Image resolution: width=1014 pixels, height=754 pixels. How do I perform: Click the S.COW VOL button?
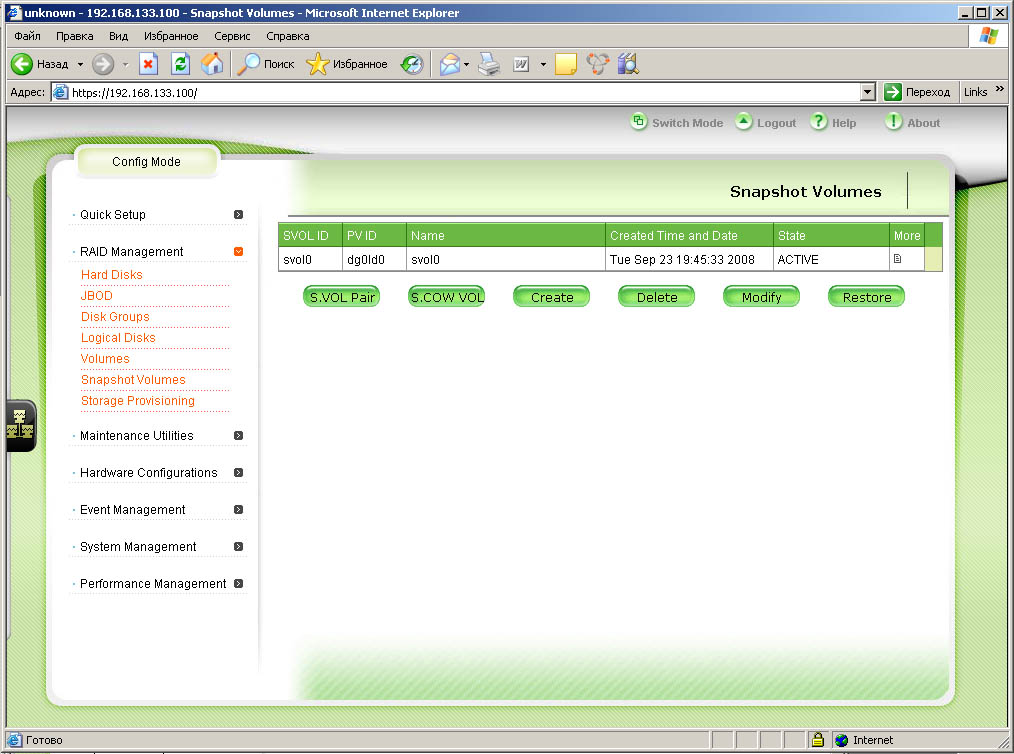[x=447, y=297]
